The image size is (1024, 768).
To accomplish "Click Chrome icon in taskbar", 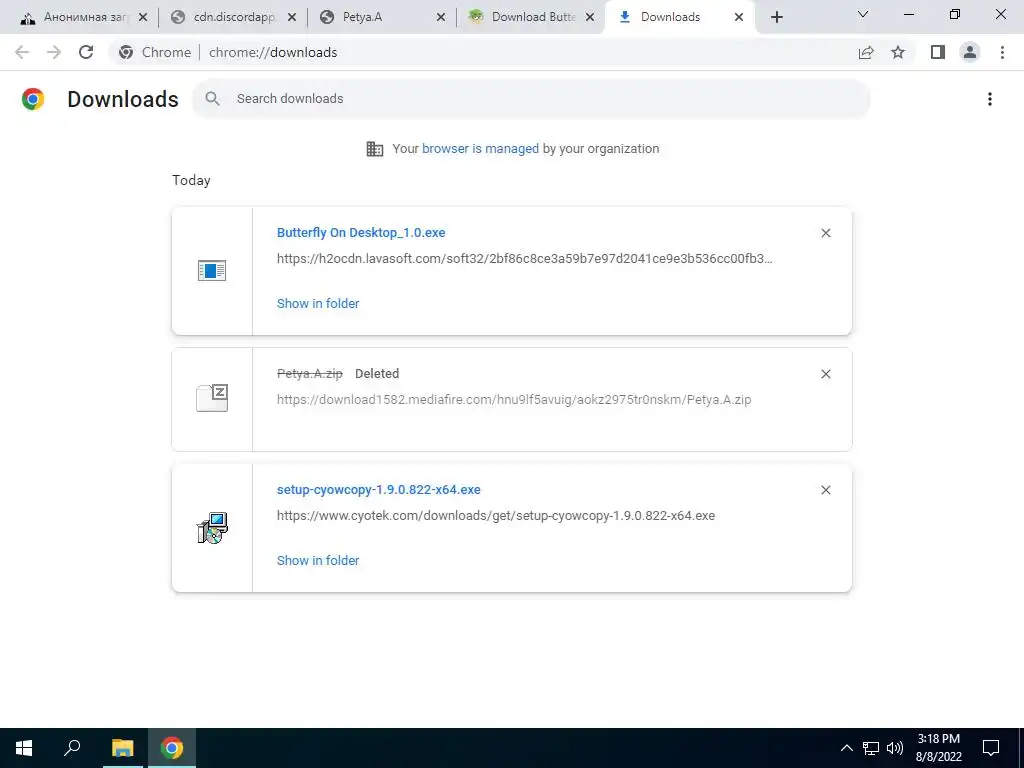I will [x=172, y=748].
